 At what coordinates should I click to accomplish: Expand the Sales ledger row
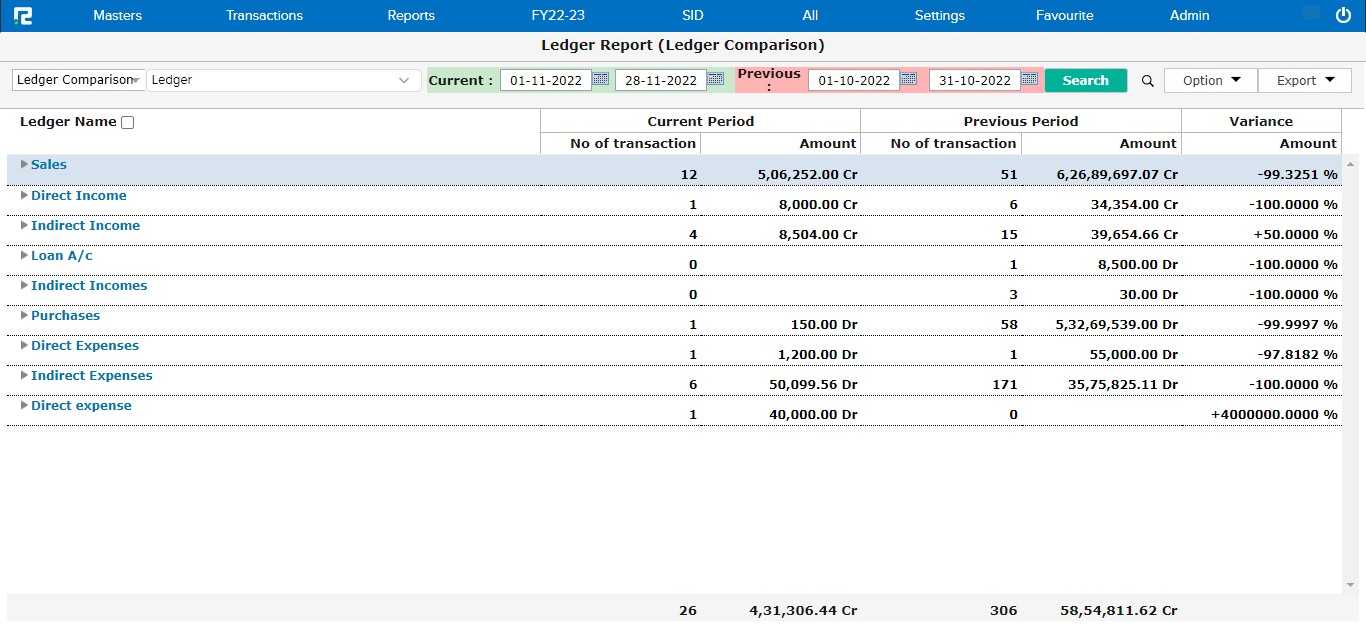tap(25, 164)
